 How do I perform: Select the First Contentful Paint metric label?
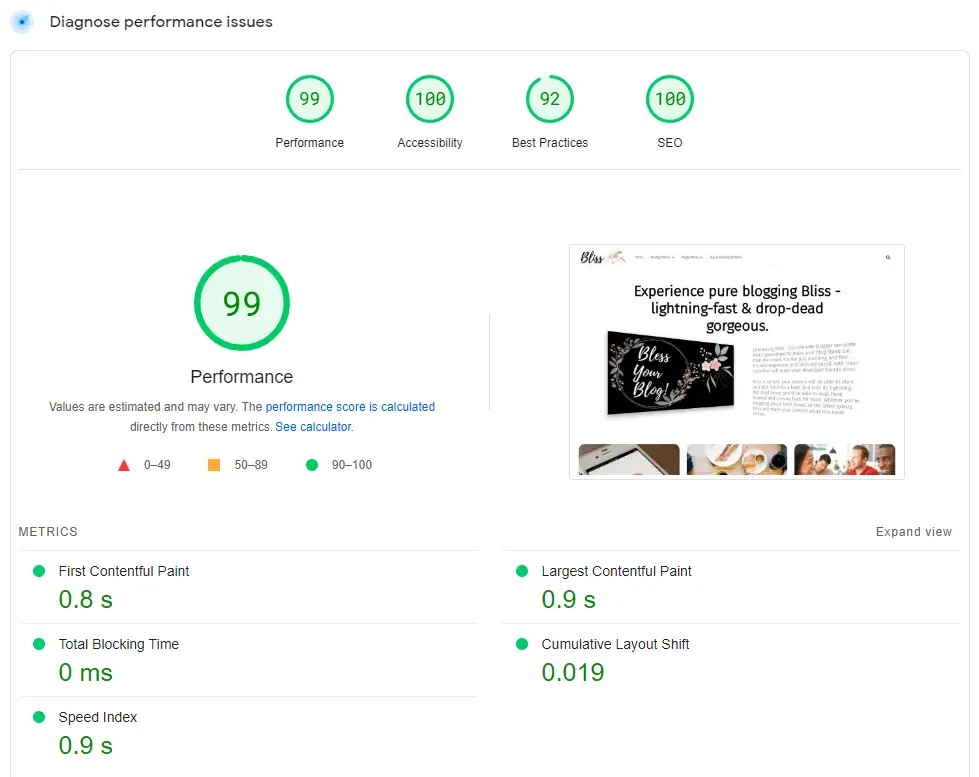(124, 571)
